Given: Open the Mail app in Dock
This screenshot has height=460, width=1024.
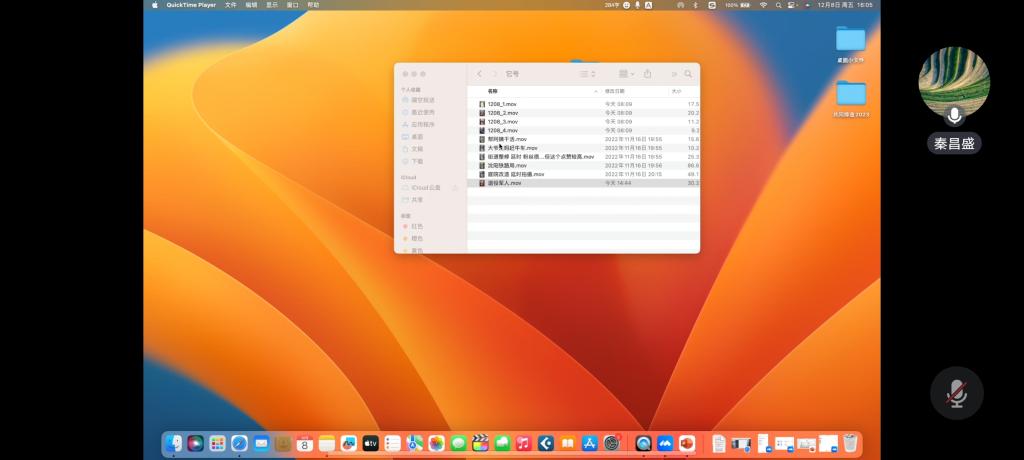Looking at the screenshot, I should [x=261, y=444].
